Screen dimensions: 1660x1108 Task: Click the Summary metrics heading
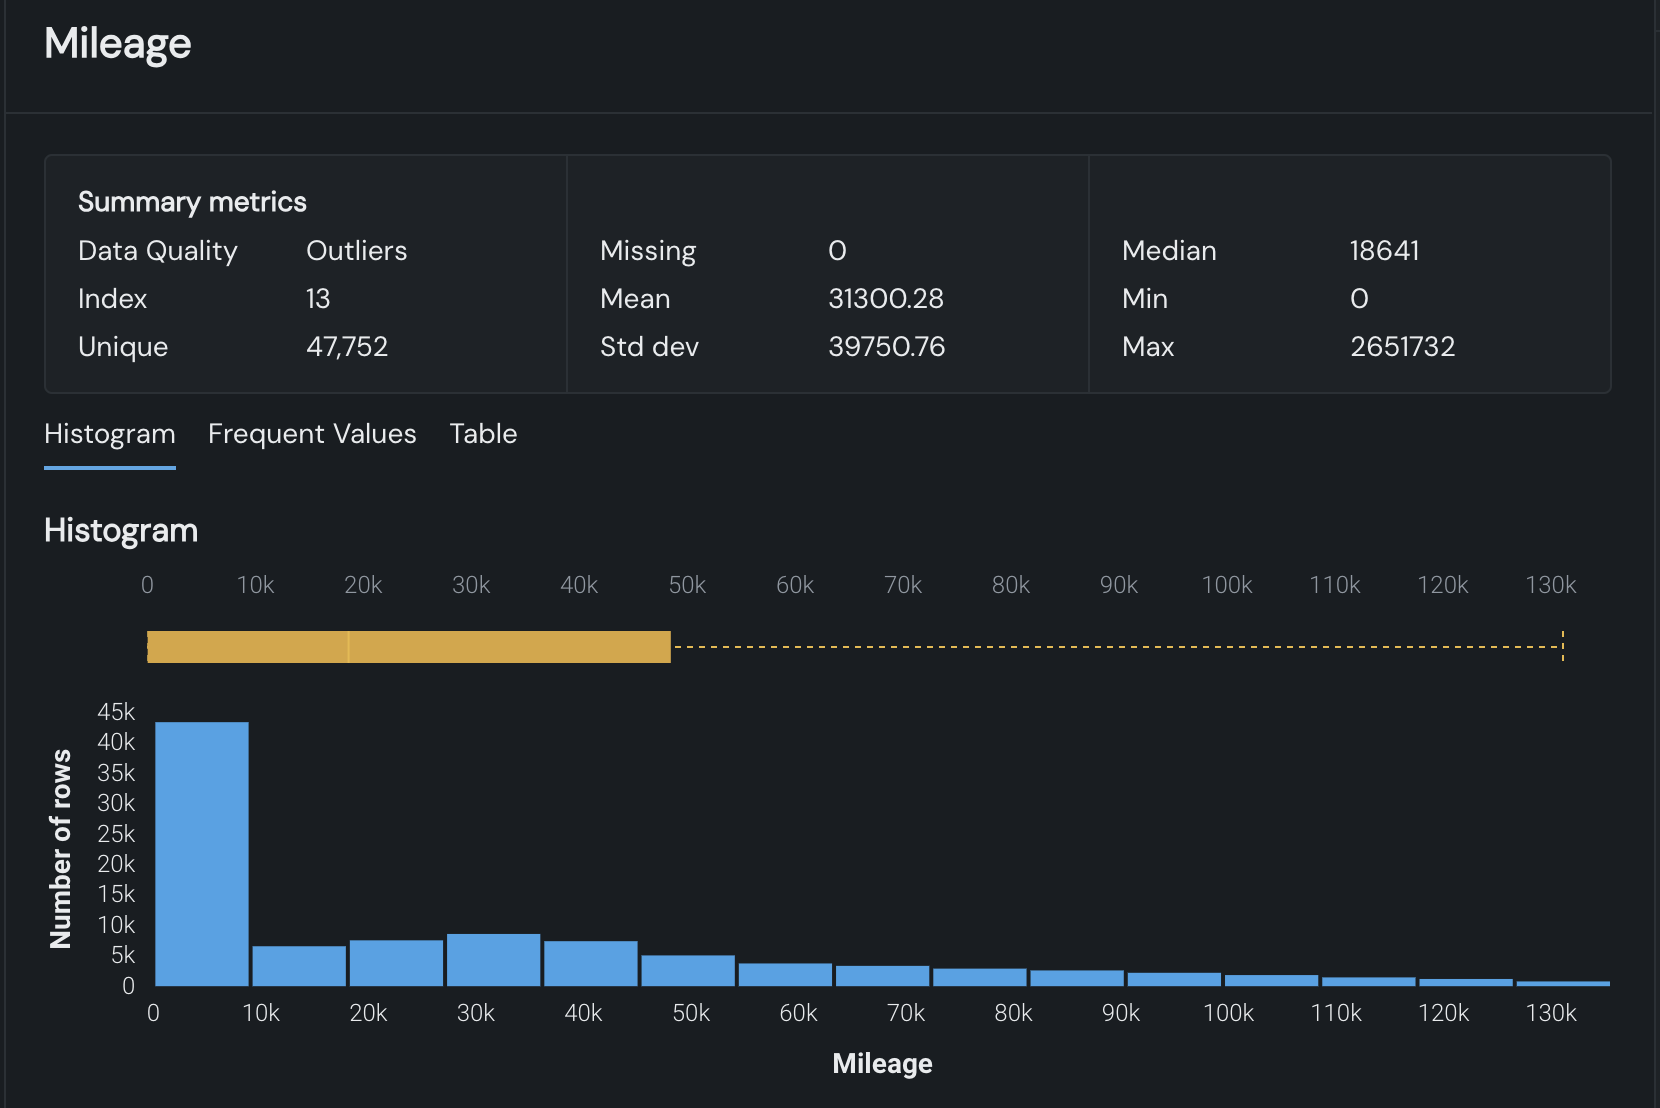click(192, 201)
